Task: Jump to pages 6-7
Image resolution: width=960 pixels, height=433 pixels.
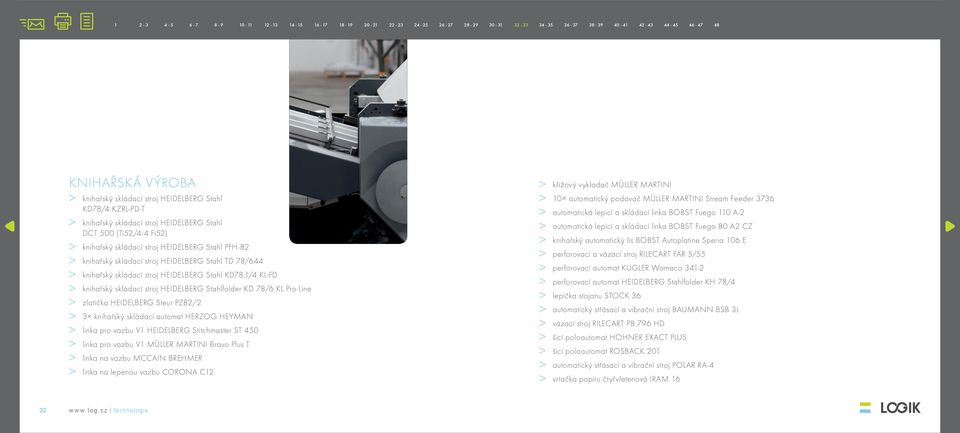Action: pyautogui.click(x=193, y=25)
